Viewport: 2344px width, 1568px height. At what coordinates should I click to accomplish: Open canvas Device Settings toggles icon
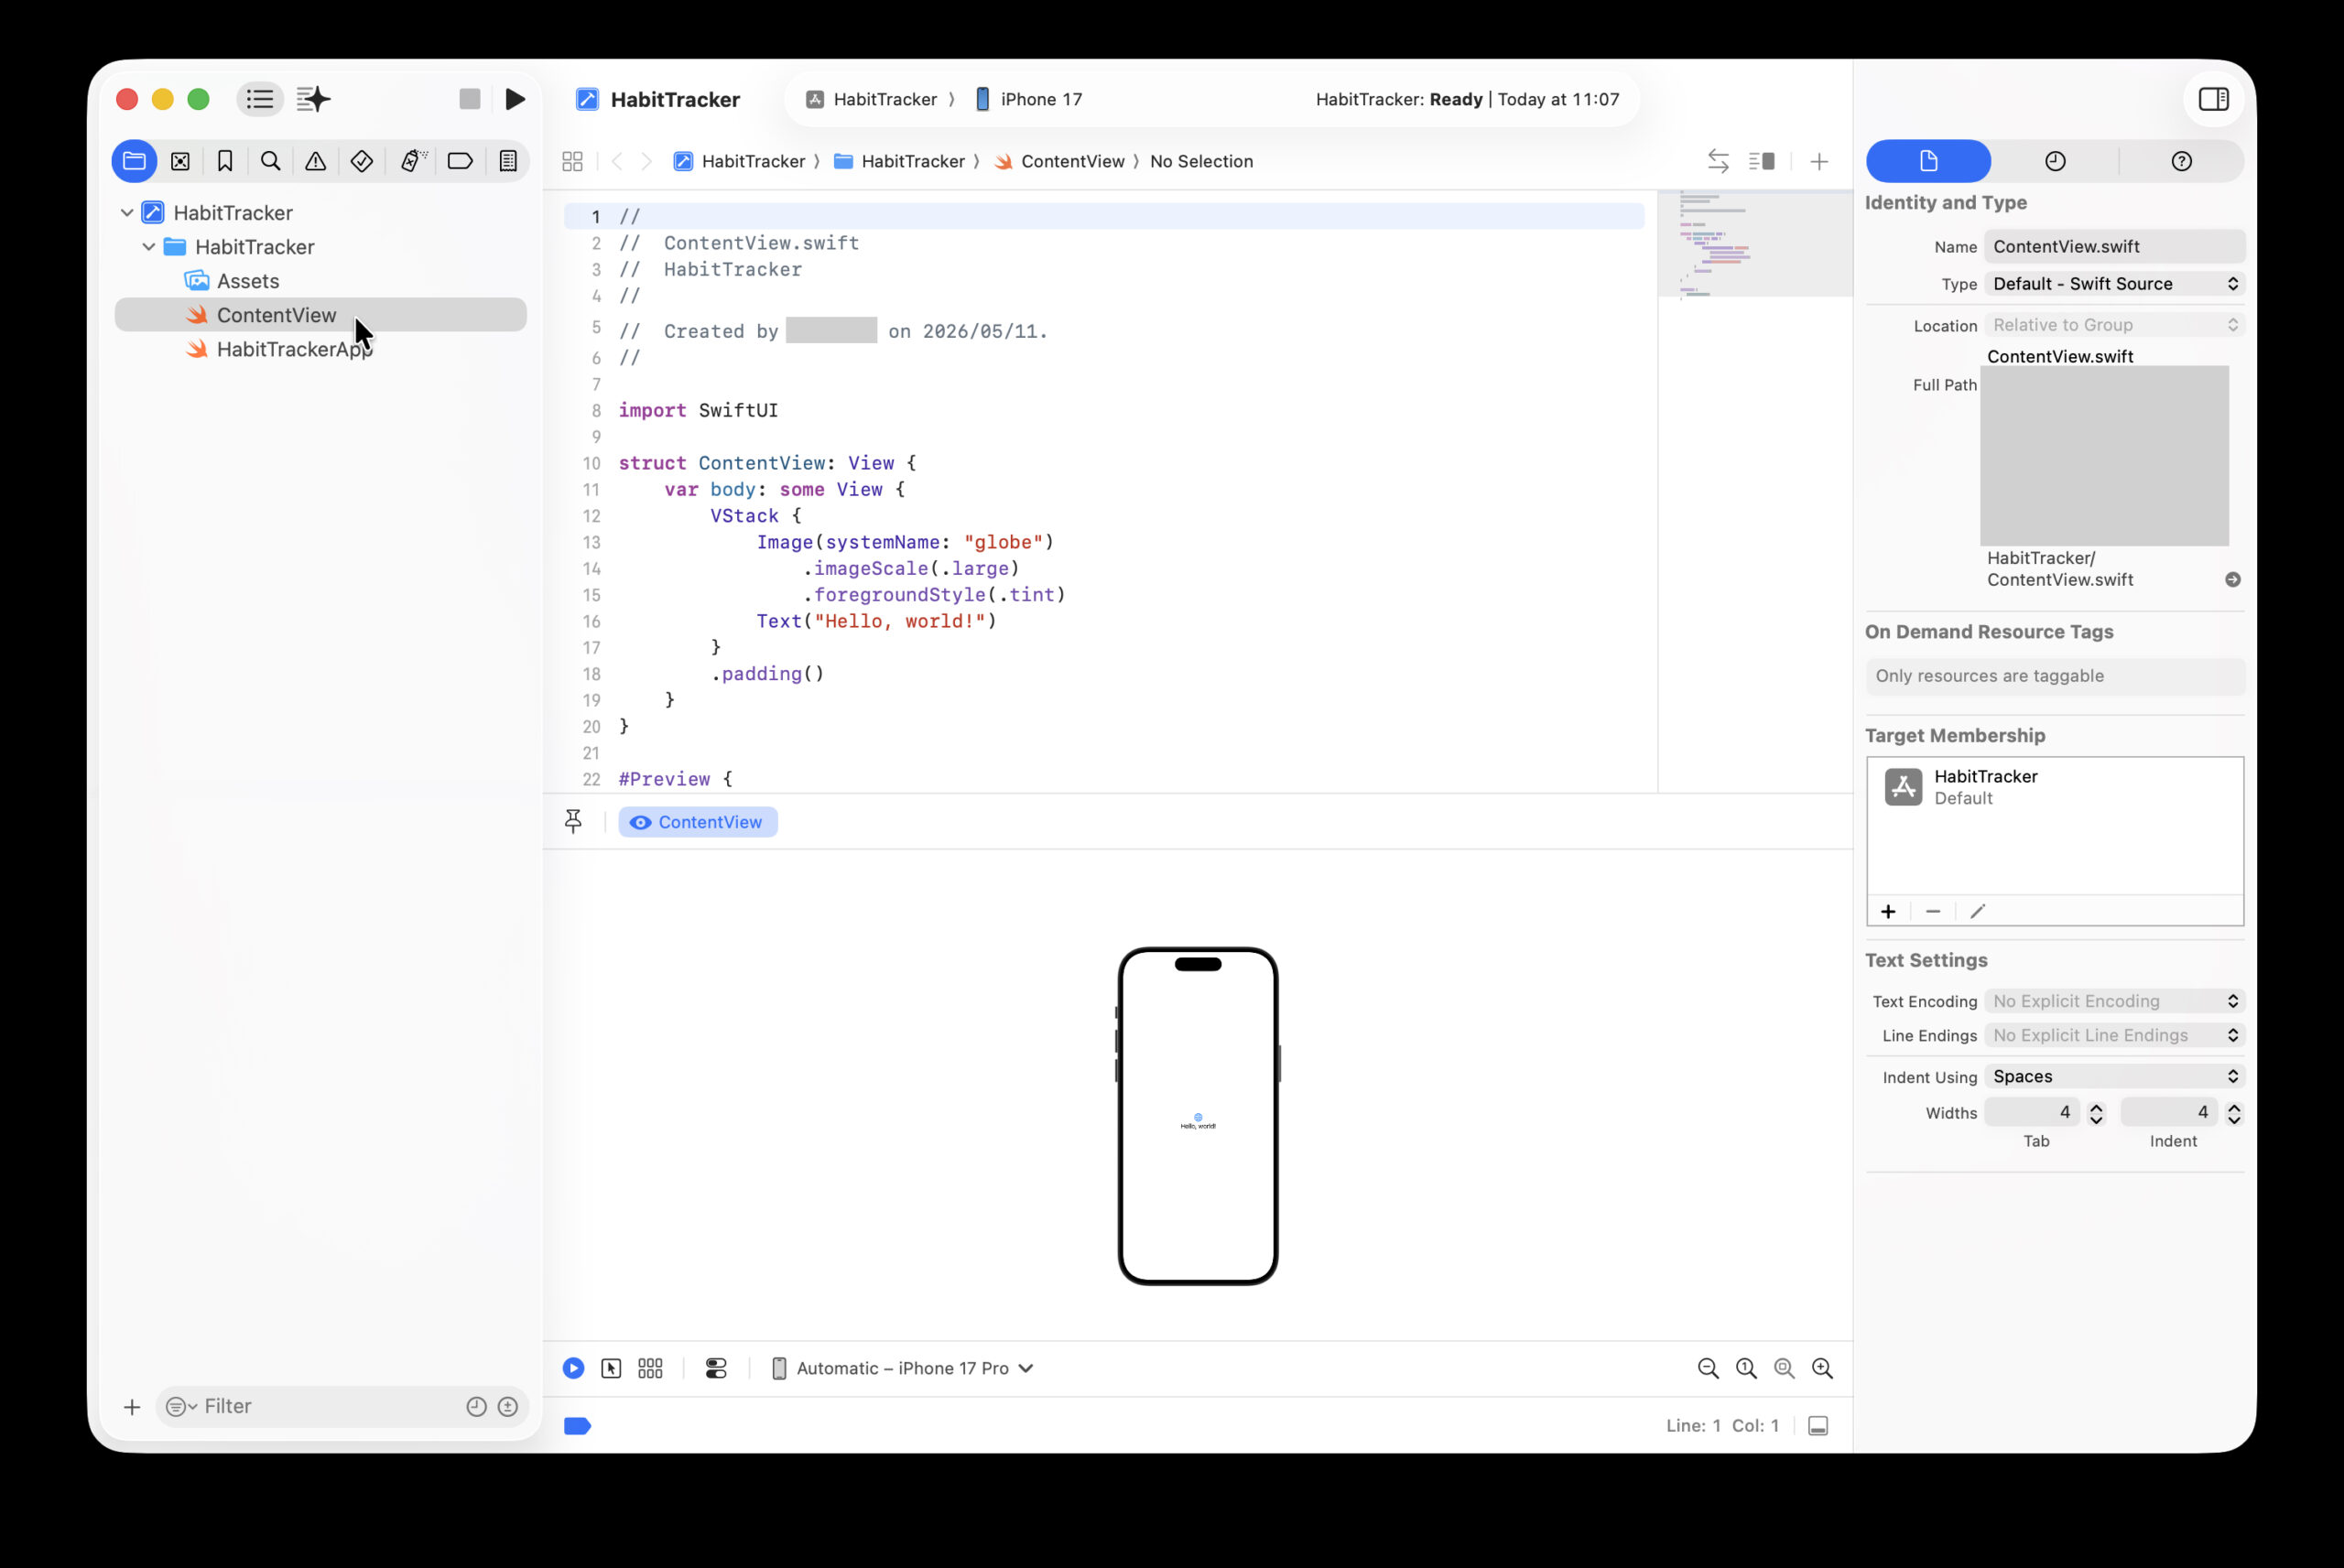pos(716,1368)
